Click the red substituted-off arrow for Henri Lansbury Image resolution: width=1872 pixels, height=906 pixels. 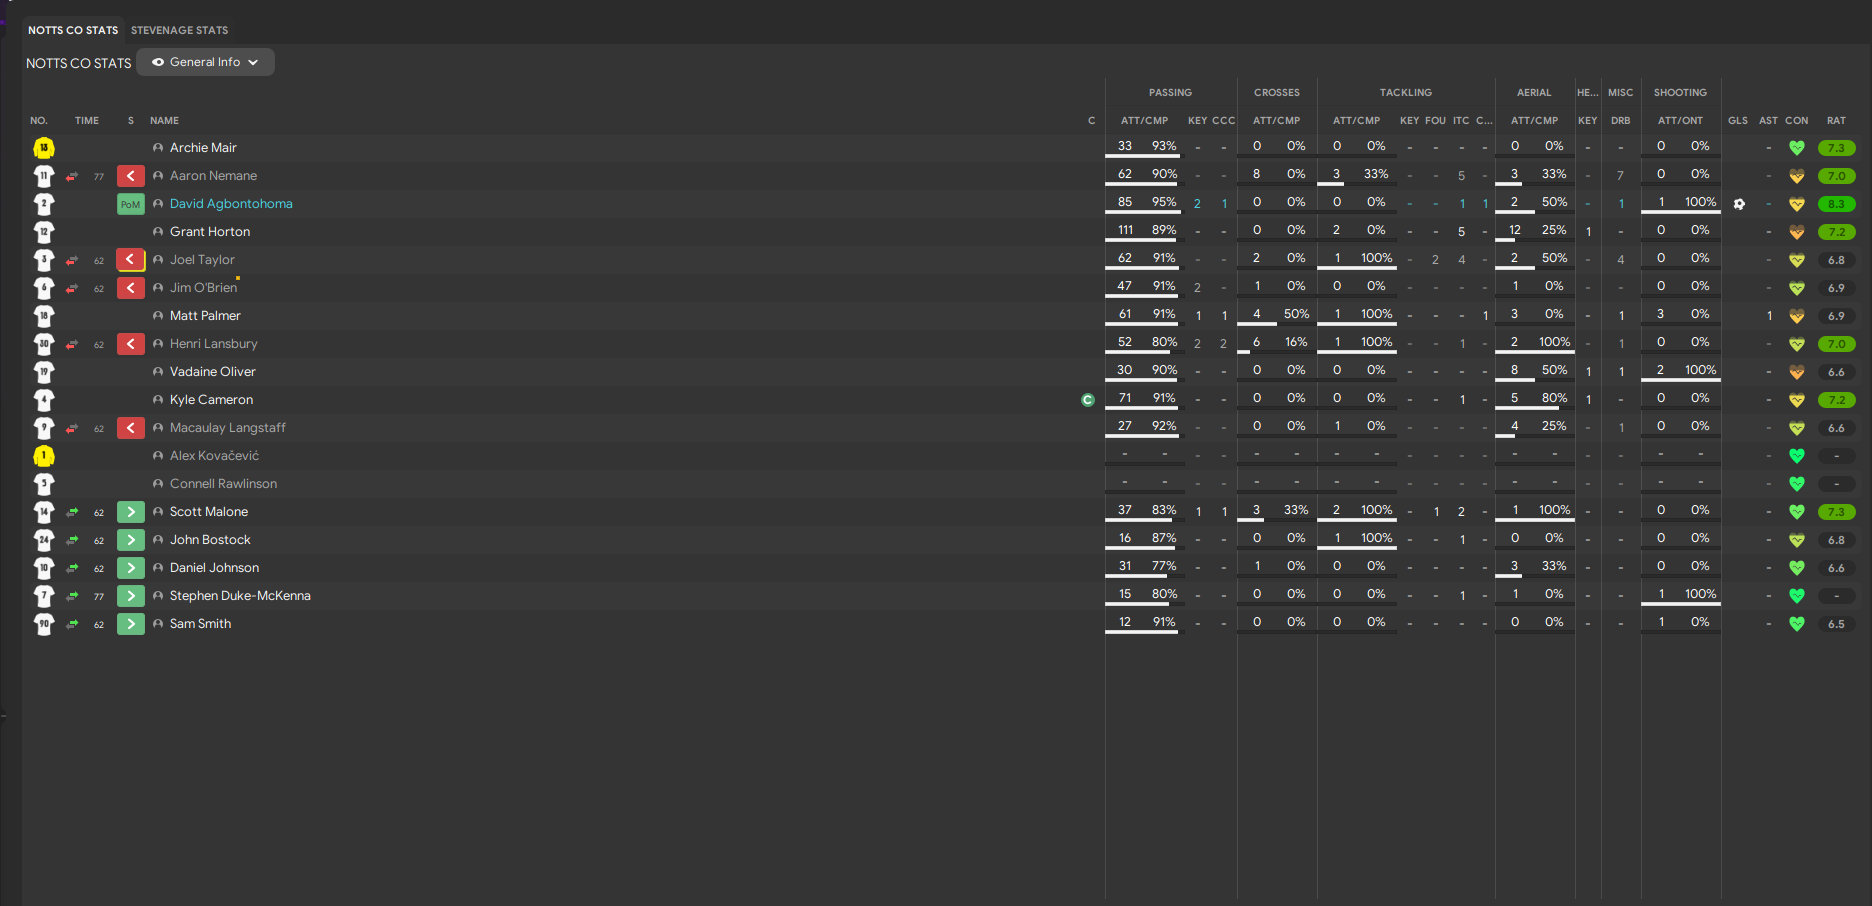click(x=131, y=344)
